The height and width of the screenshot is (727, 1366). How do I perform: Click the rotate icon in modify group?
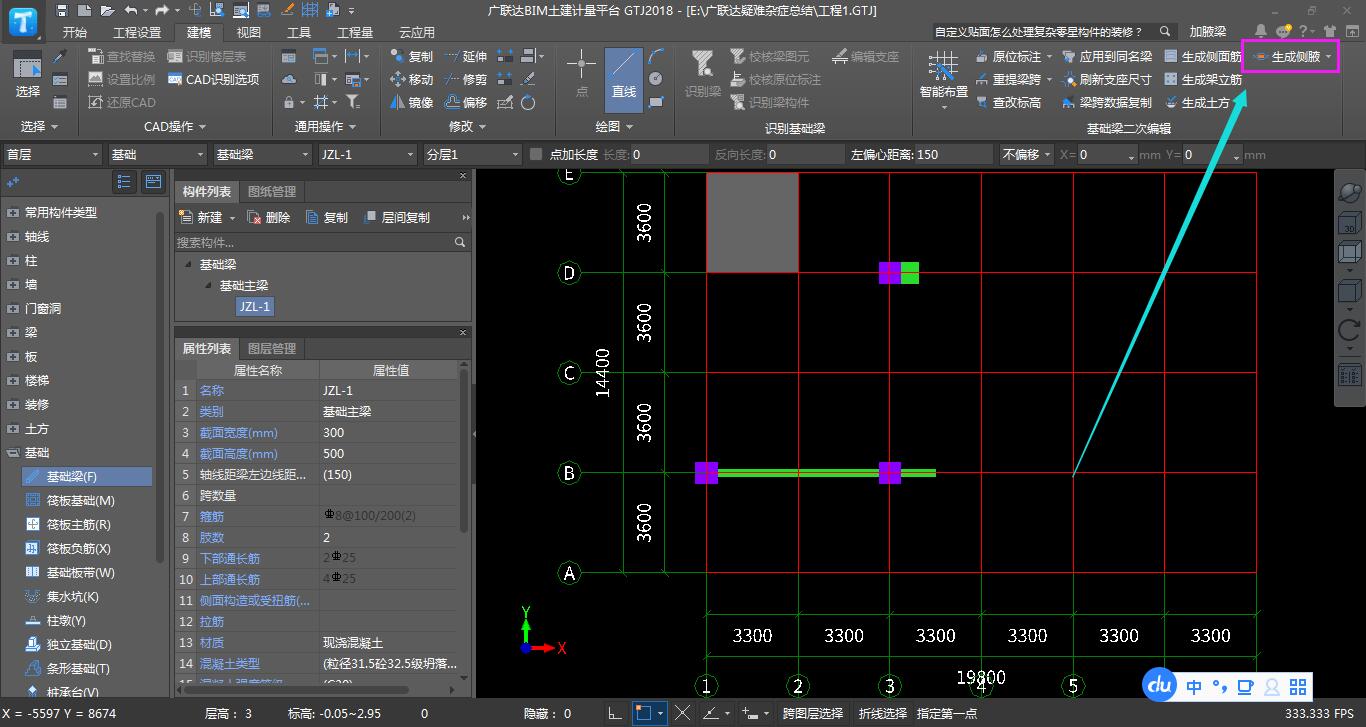(528, 102)
